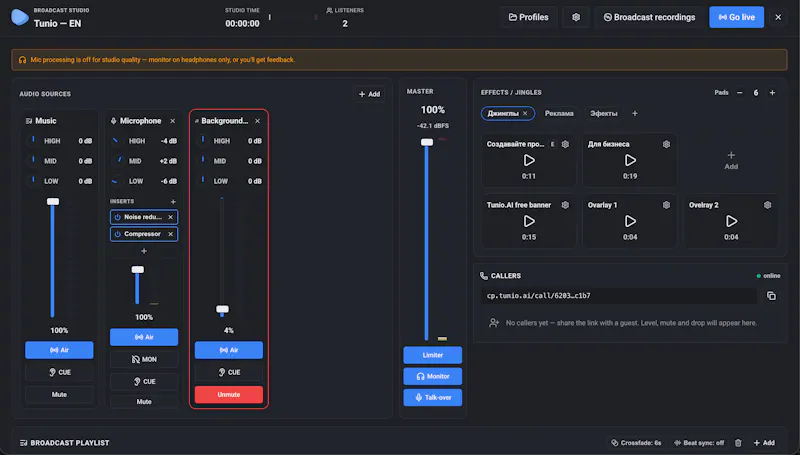The height and width of the screenshot is (455, 800).
Task: Click the caller link field
Action: [x=619, y=296]
